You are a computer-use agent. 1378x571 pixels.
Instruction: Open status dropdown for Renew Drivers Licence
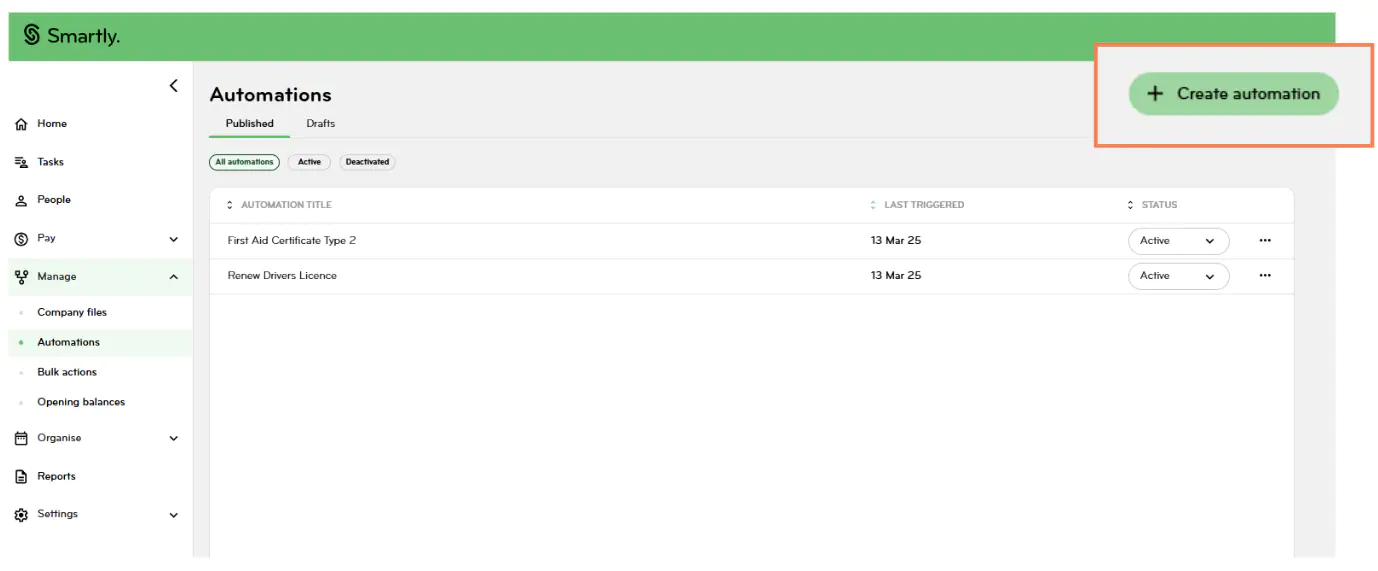(1178, 276)
